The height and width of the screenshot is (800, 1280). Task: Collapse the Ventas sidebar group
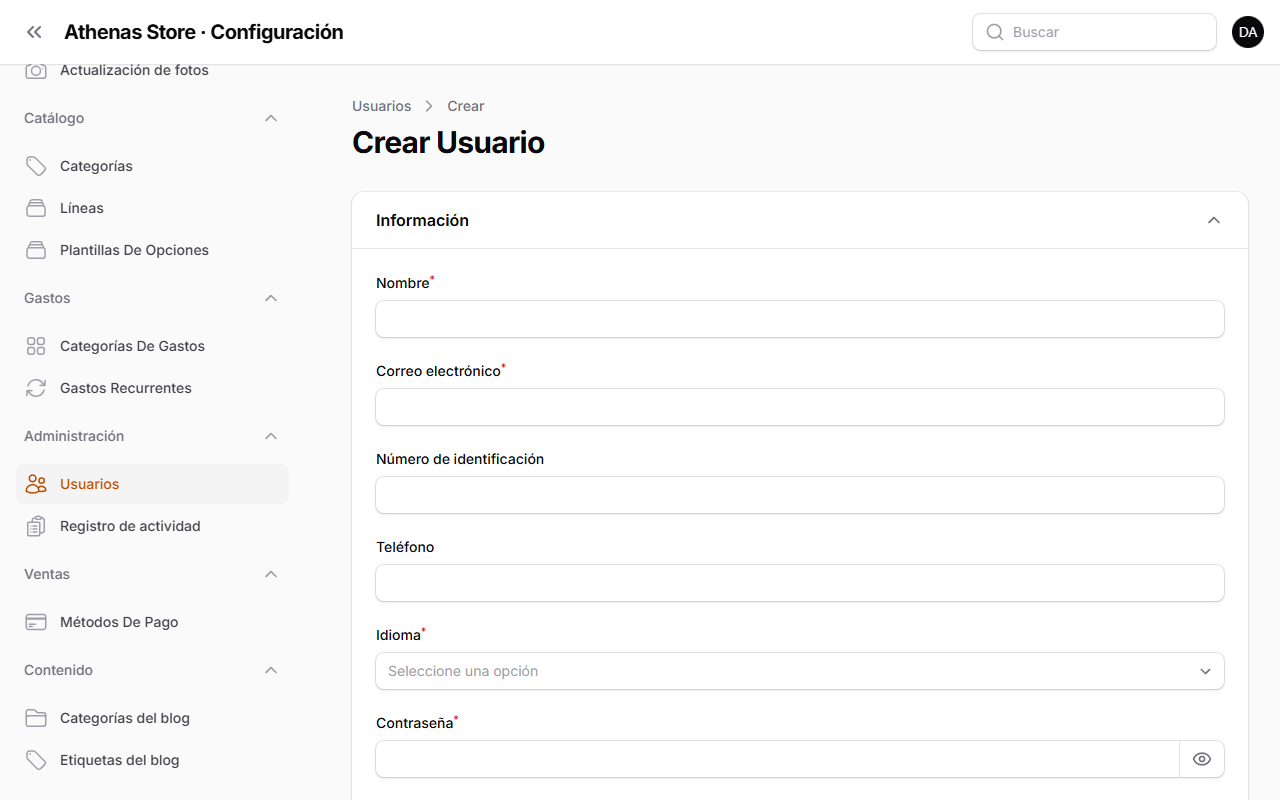pos(271,574)
